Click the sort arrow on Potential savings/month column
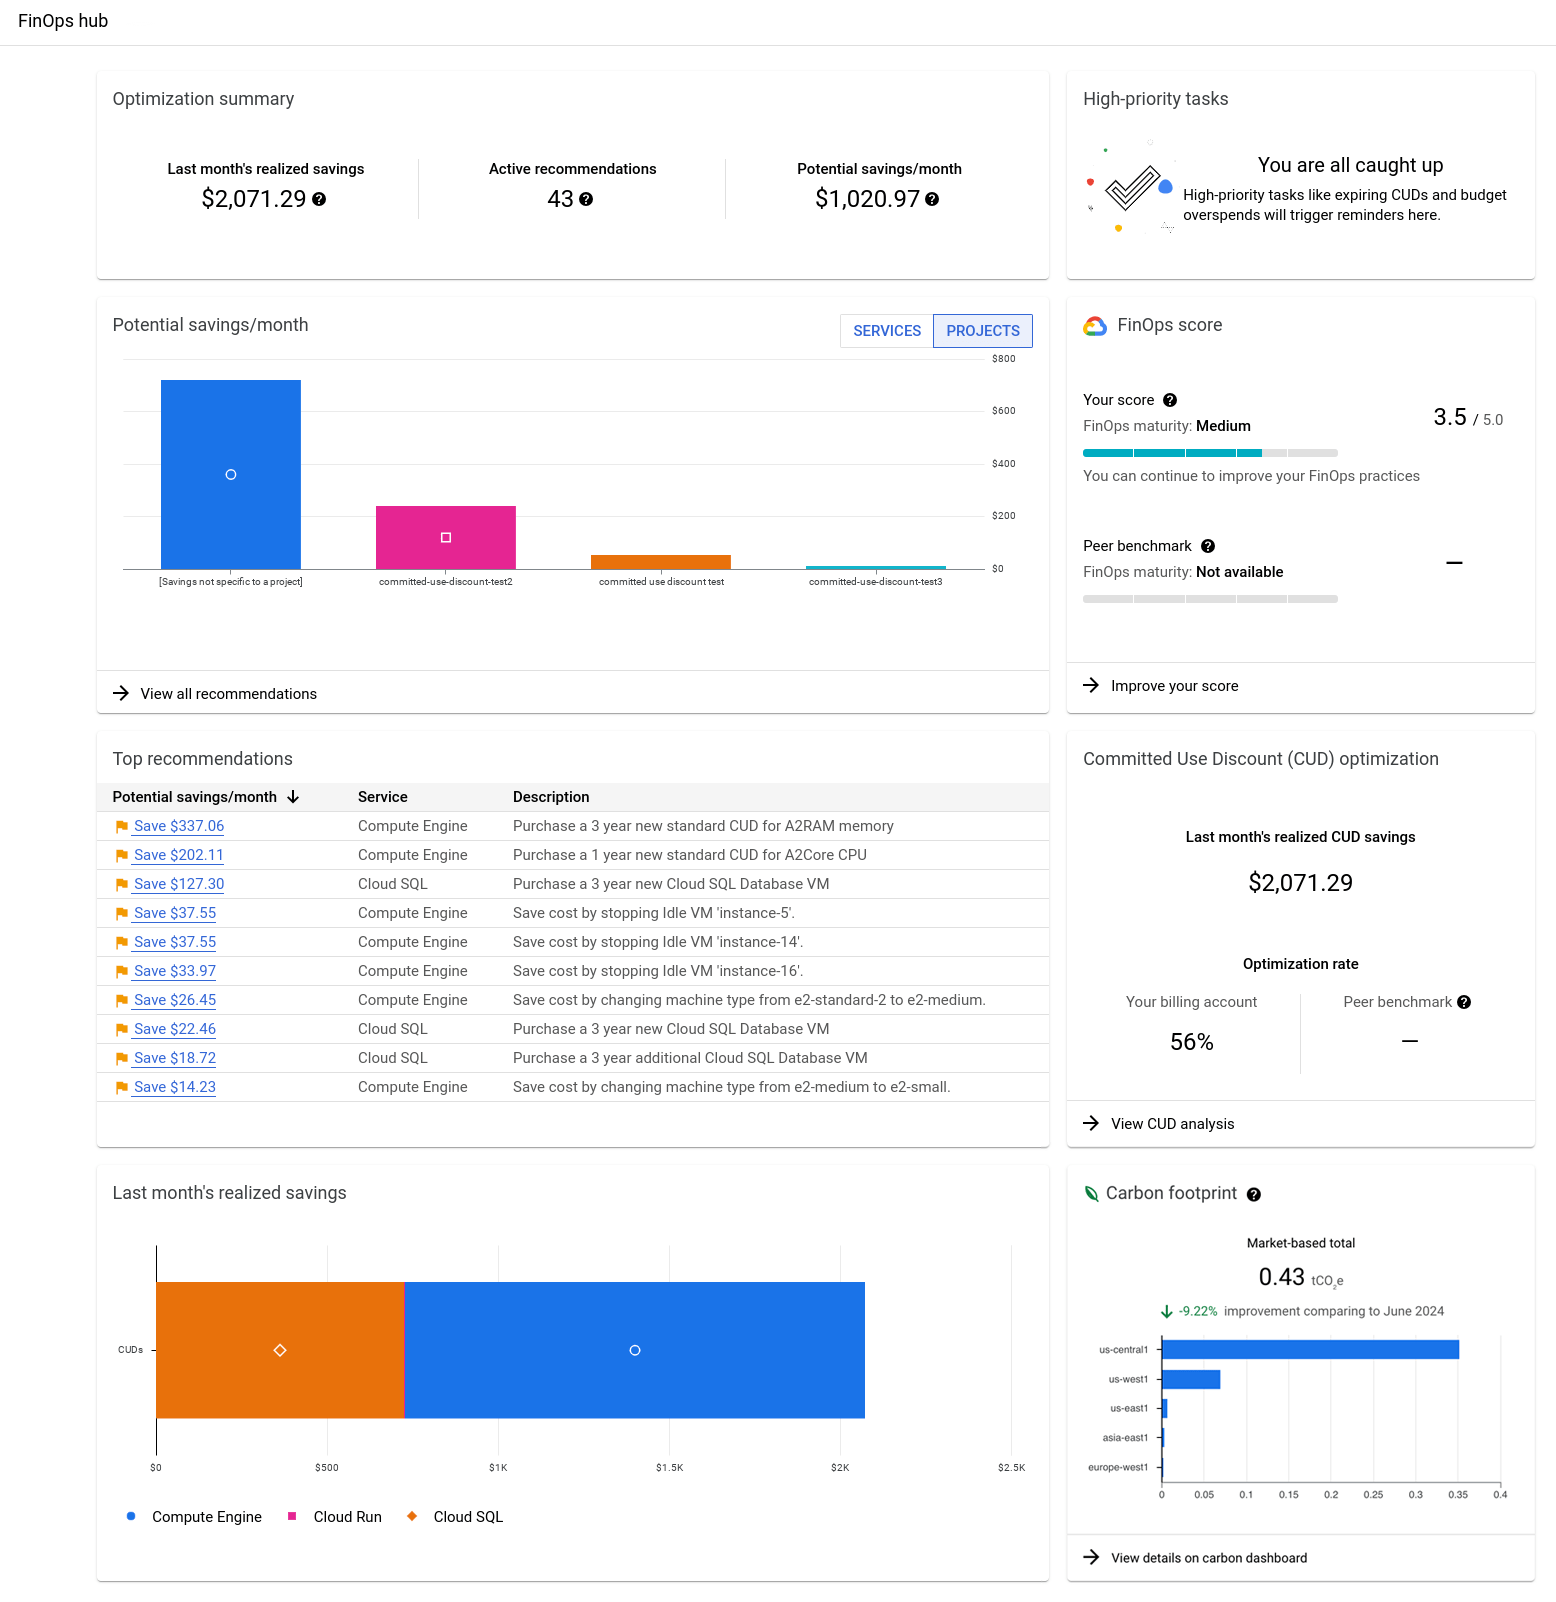1556x1602 pixels. pos(293,797)
